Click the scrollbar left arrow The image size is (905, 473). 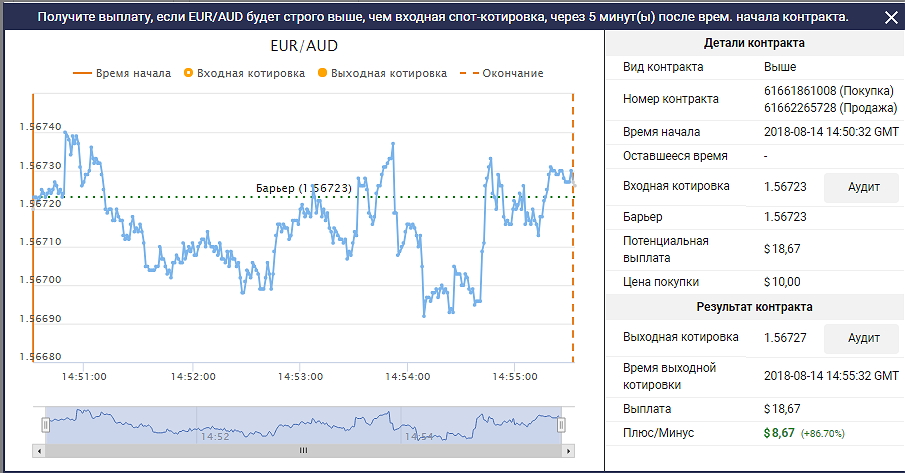(x=39, y=451)
